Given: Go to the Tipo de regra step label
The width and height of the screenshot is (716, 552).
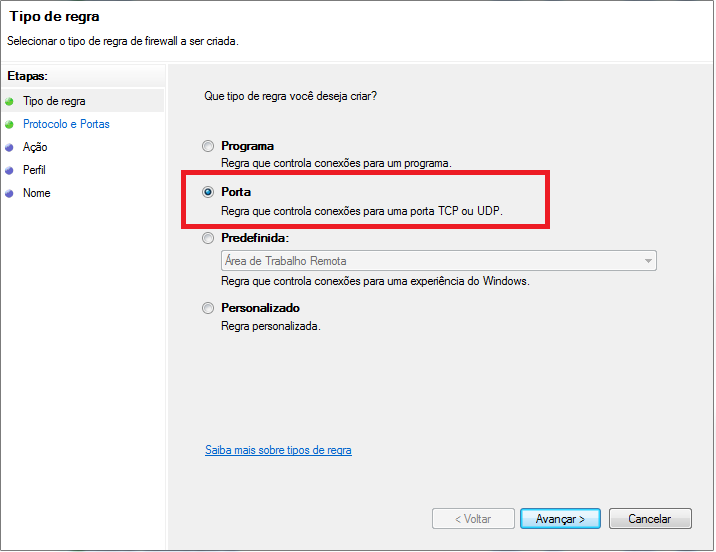Looking at the screenshot, I should point(54,102).
